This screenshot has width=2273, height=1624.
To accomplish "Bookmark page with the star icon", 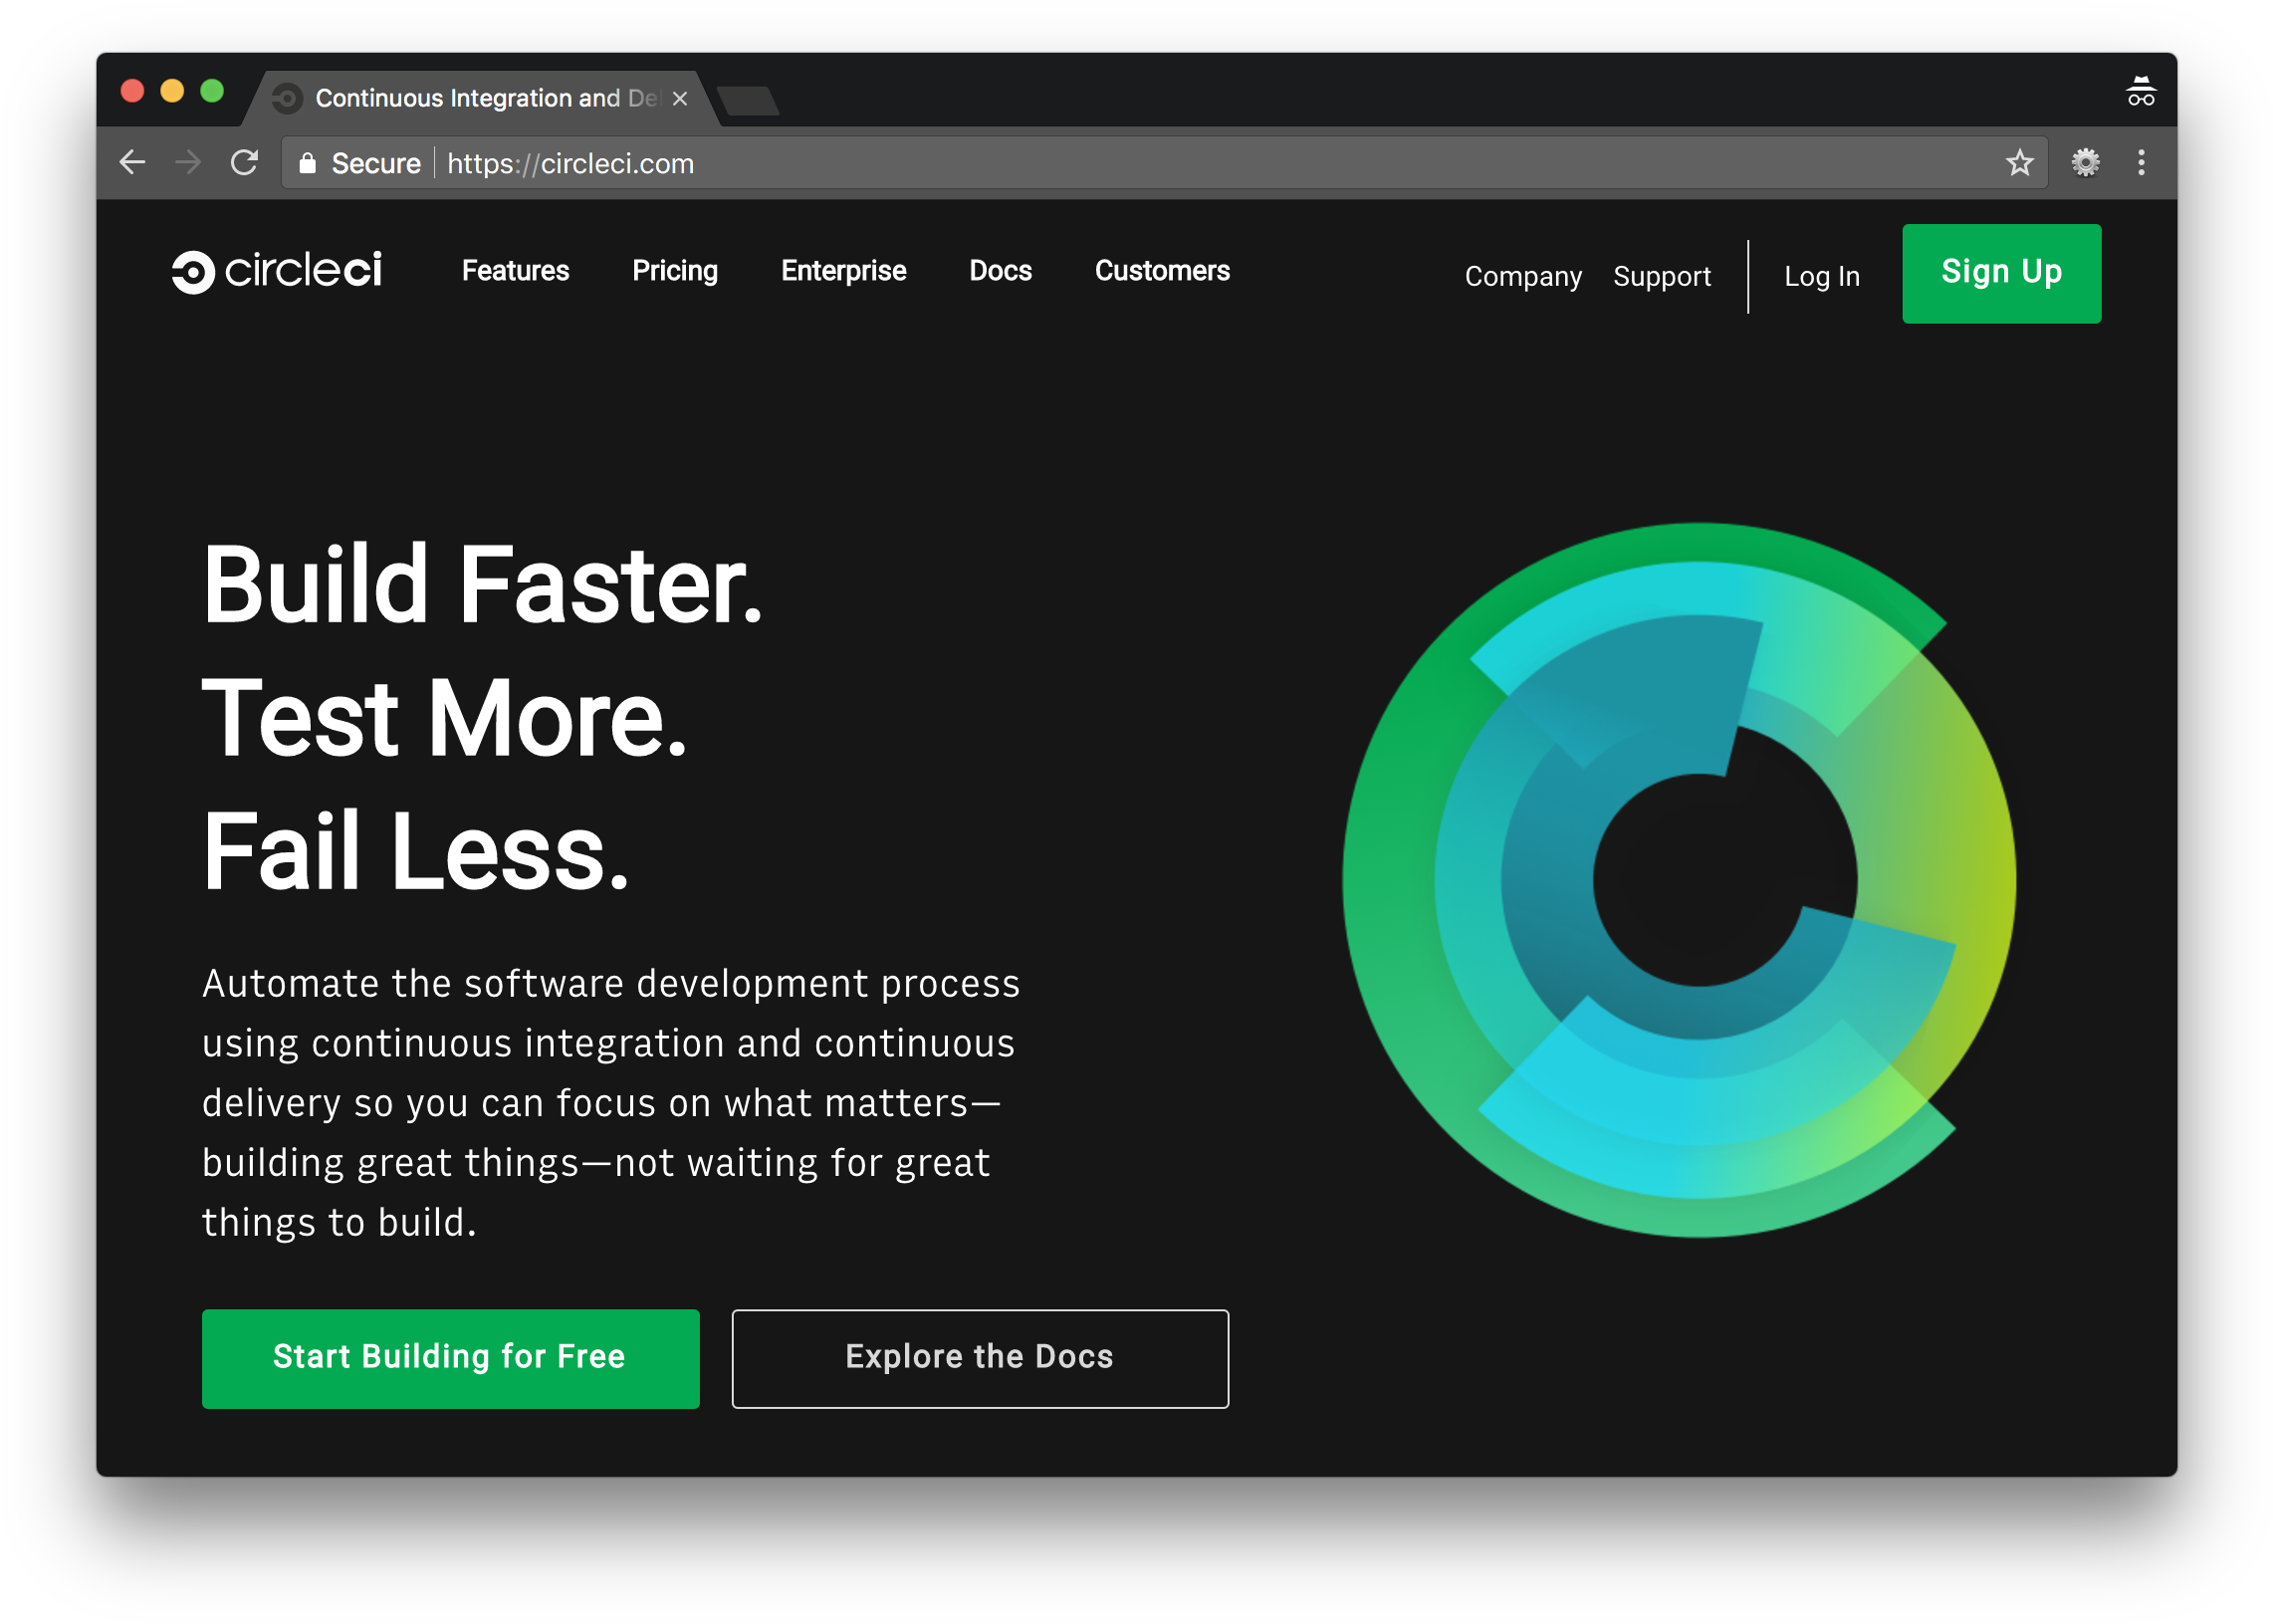I will [x=2019, y=162].
